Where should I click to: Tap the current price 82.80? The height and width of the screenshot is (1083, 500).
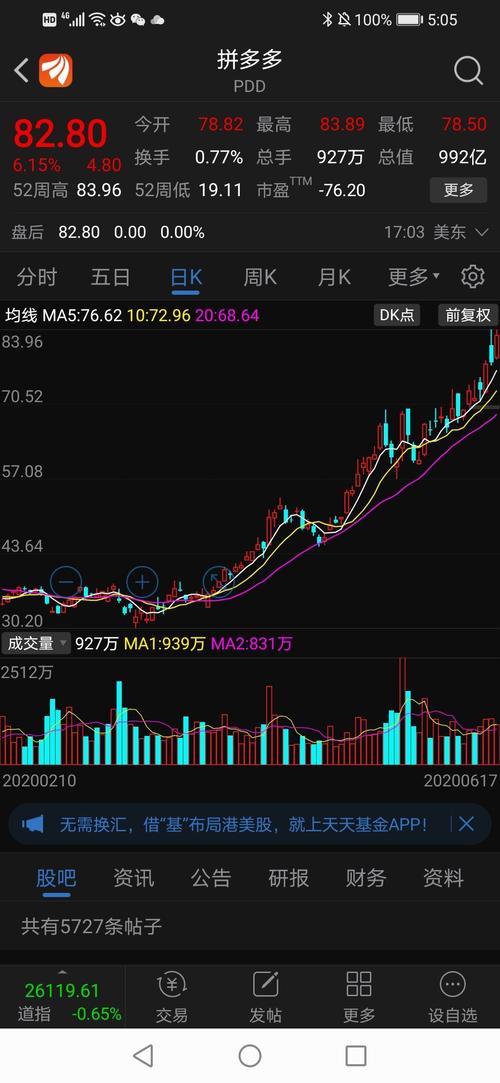tap(60, 133)
